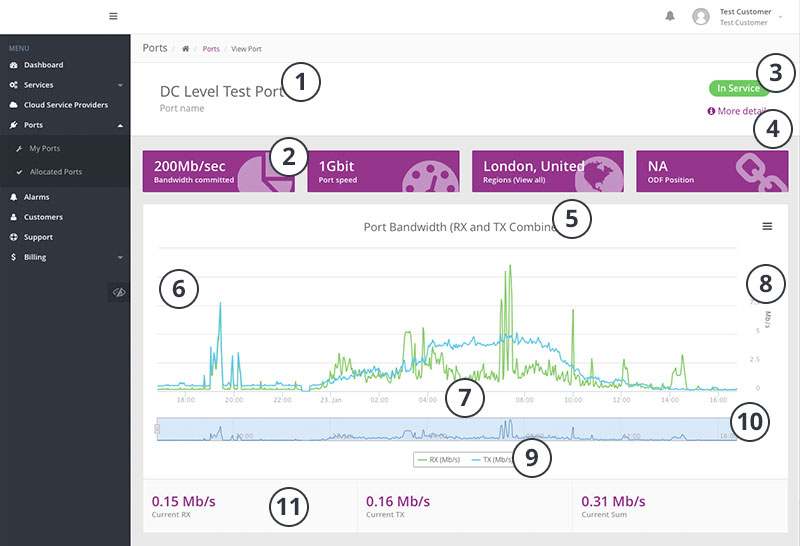Click the breadcrumb home icon
800x546 pixels.
186,49
